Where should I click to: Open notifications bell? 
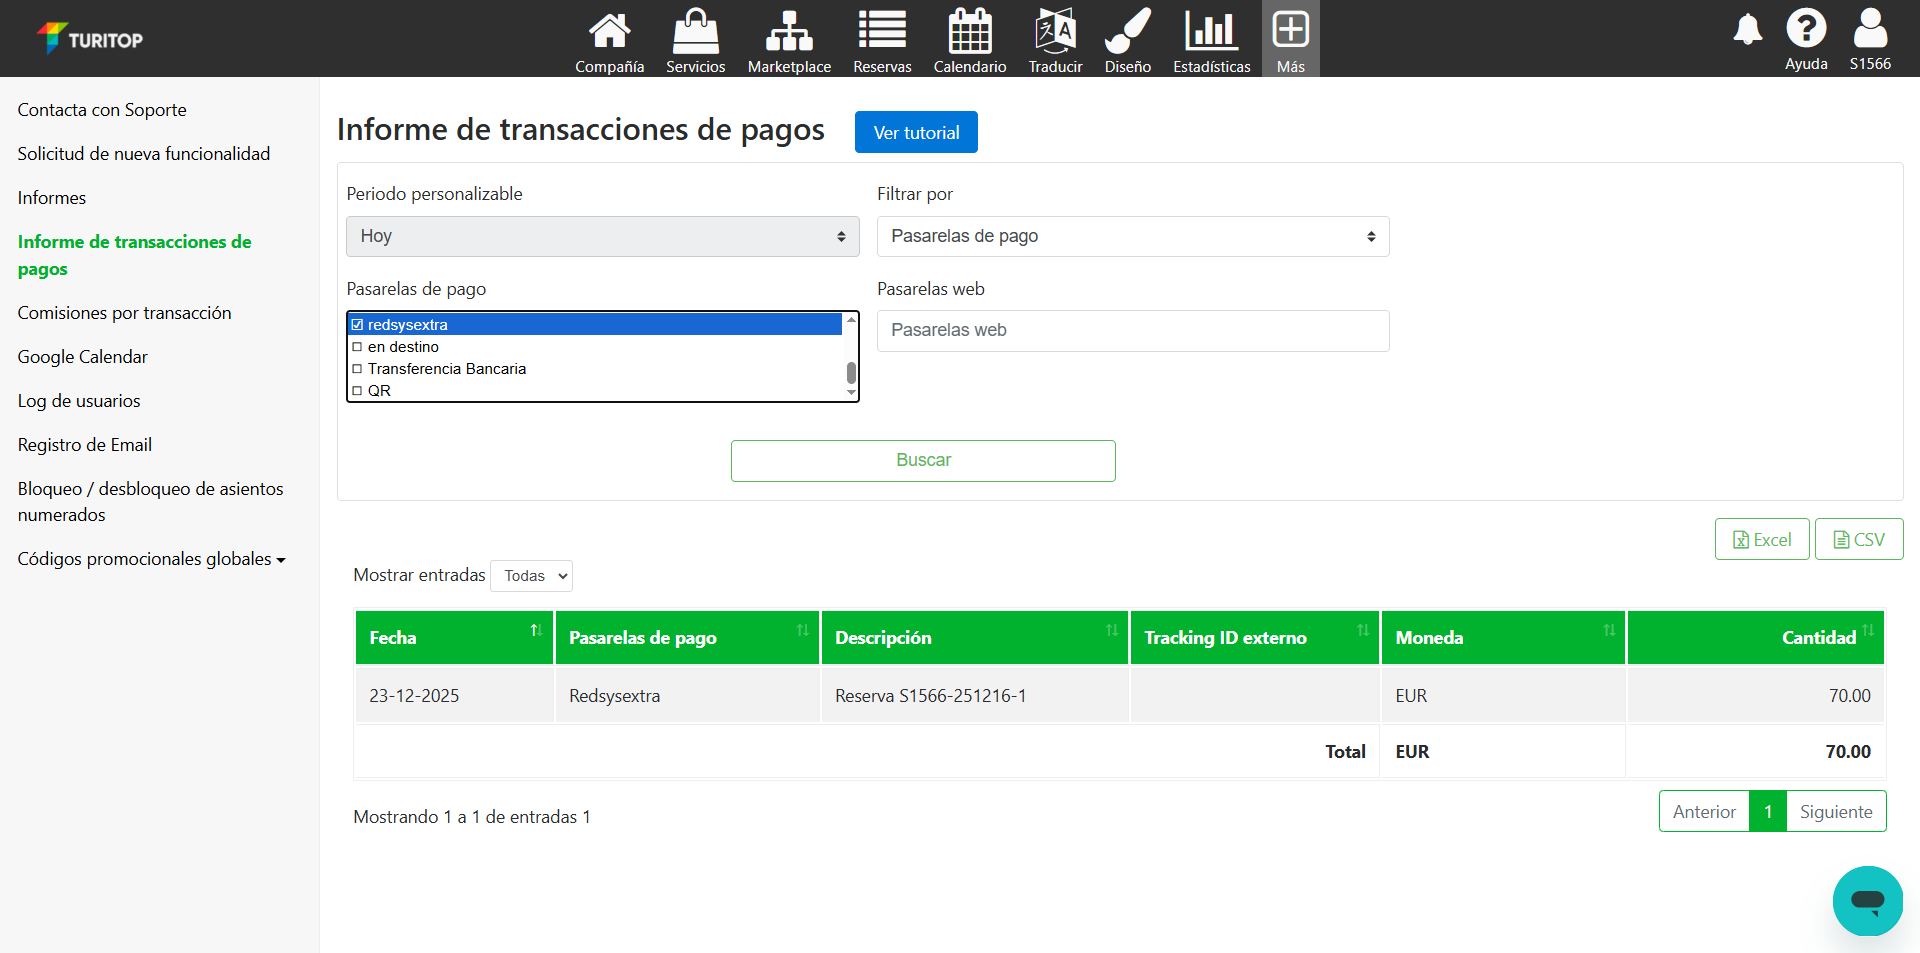(1747, 30)
